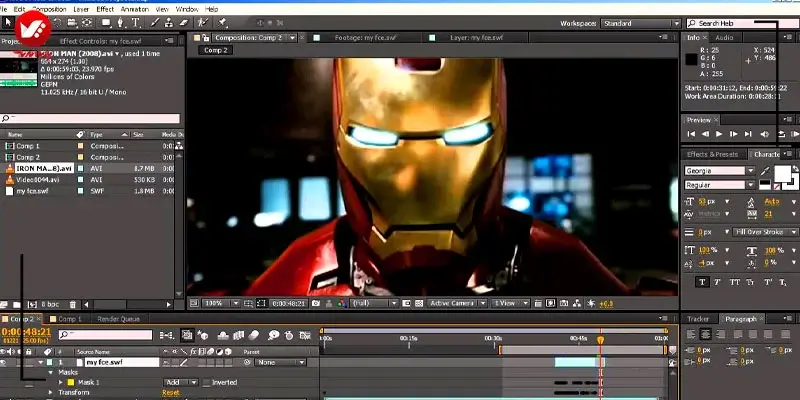
Task: Open the Fill Over Stroke dropdown
Action: click(x=765, y=232)
